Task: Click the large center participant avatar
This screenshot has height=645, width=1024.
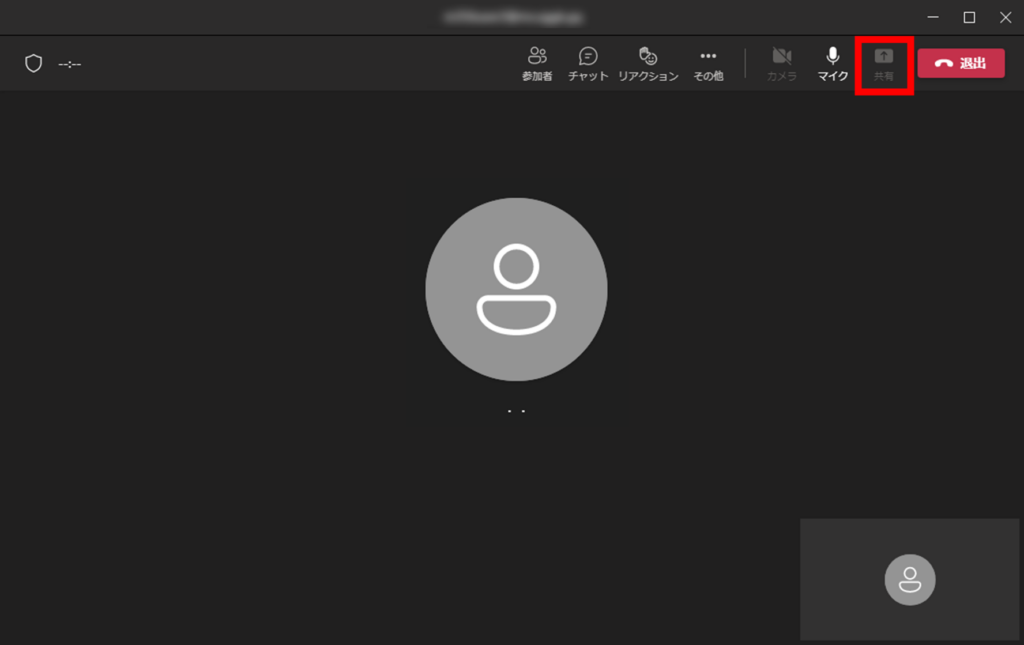Action: click(516, 289)
